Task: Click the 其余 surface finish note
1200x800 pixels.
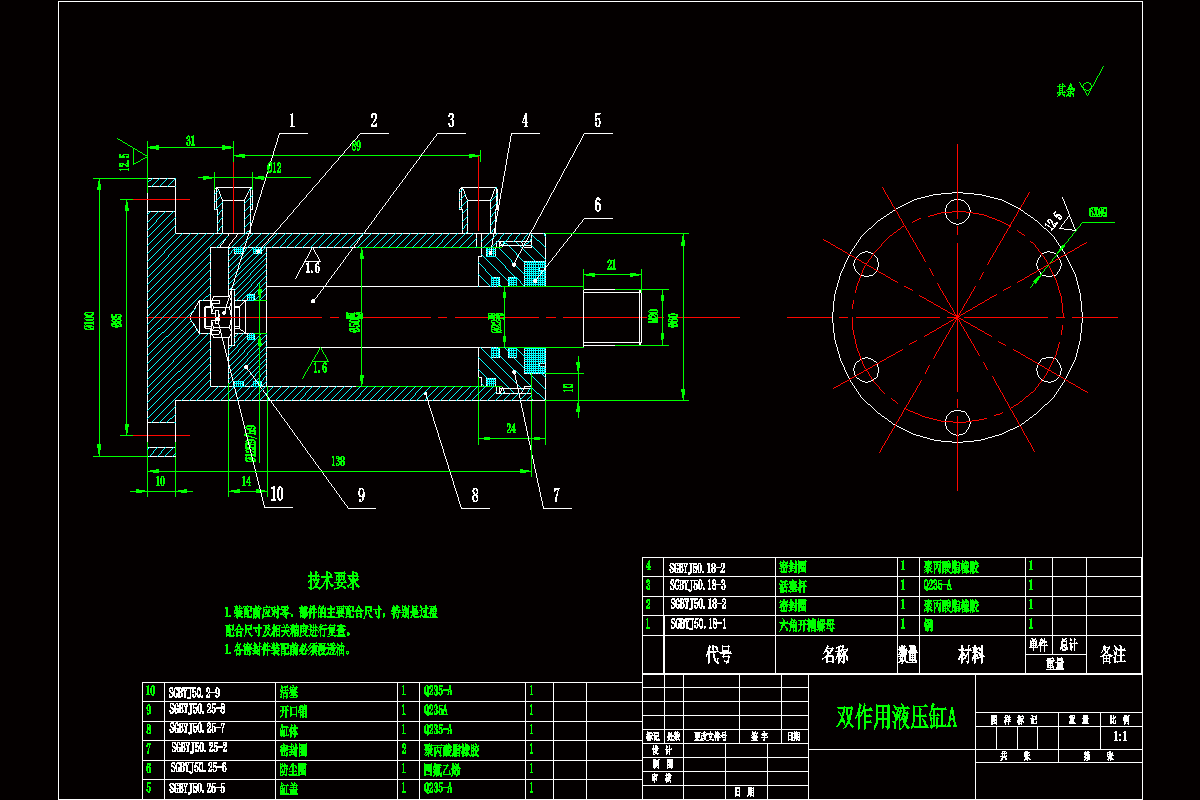Action: [x=1066, y=90]
